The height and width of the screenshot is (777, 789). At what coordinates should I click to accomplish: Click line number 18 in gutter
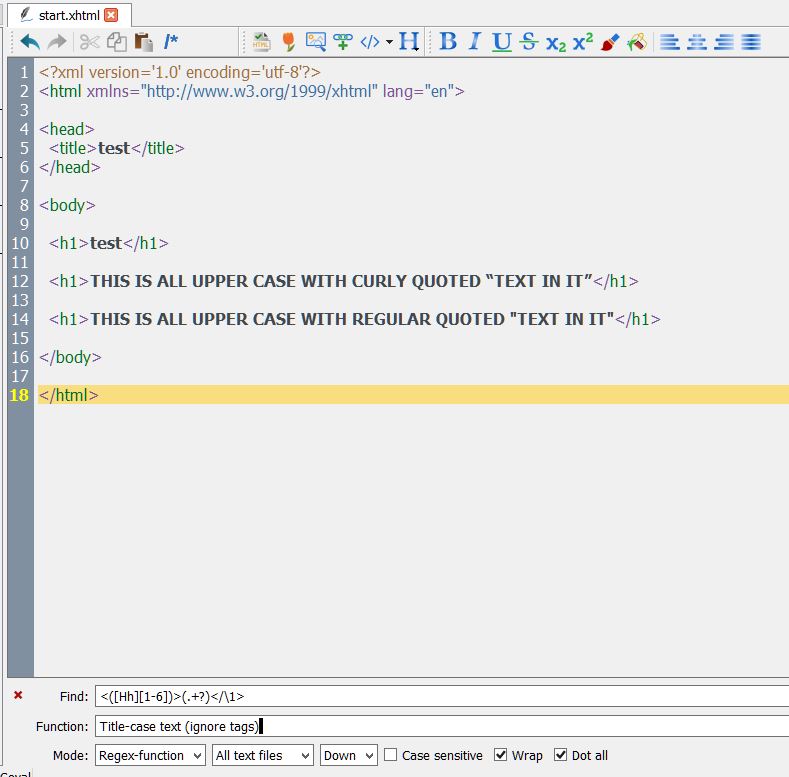tap(20, 395)
